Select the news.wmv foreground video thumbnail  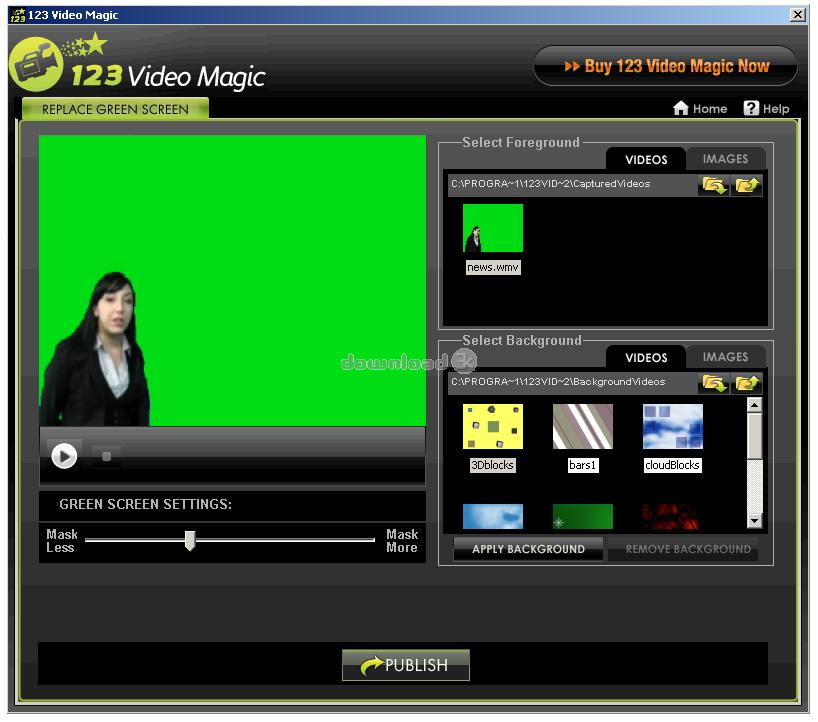[x=493, y=228]
